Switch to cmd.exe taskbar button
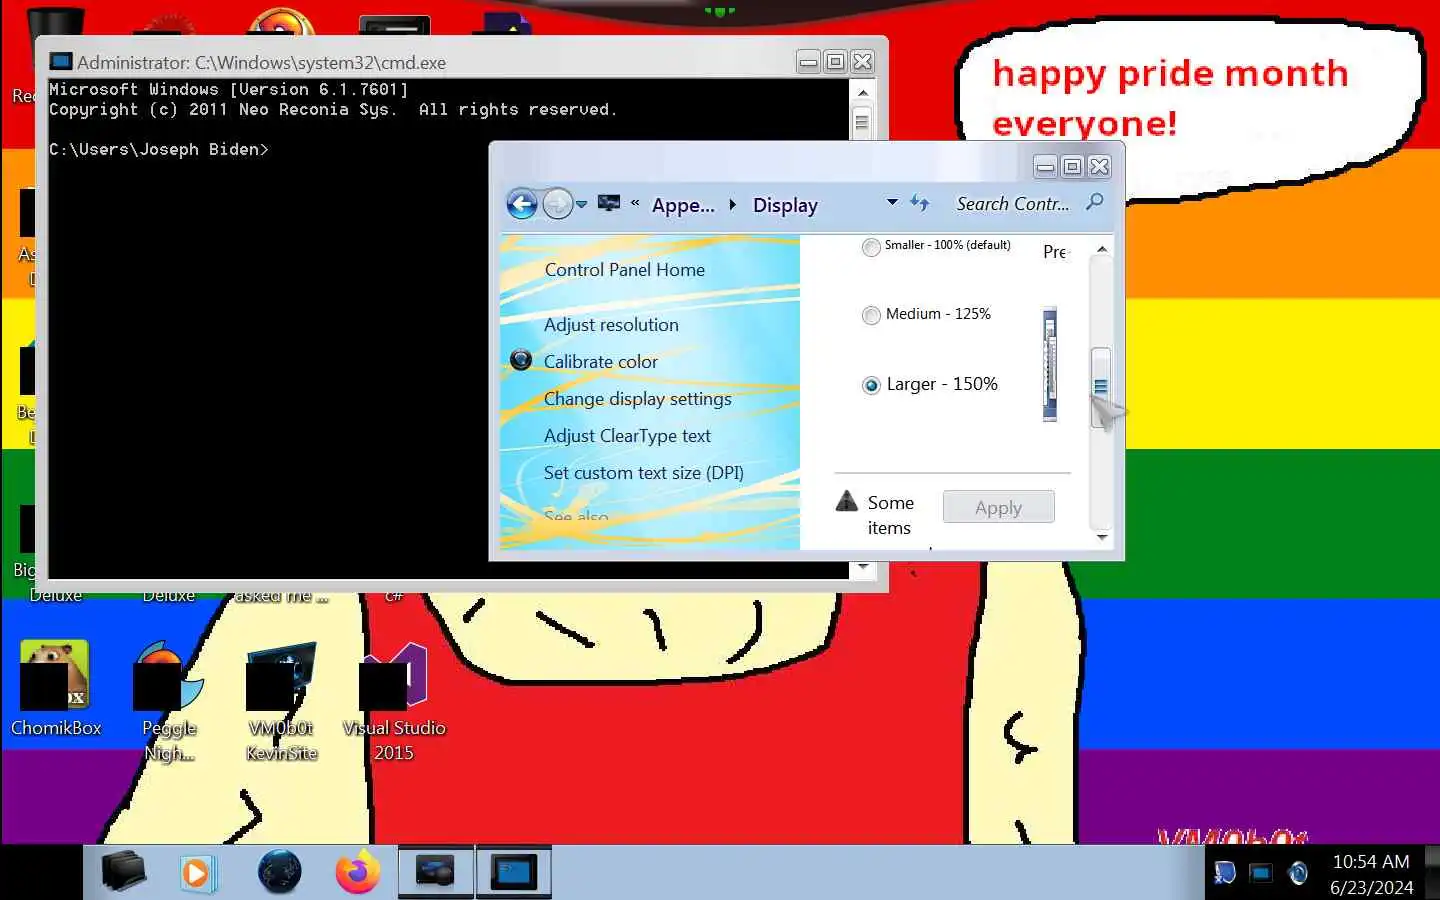Screen dimensions: 1440x900 tap(514, 873)
